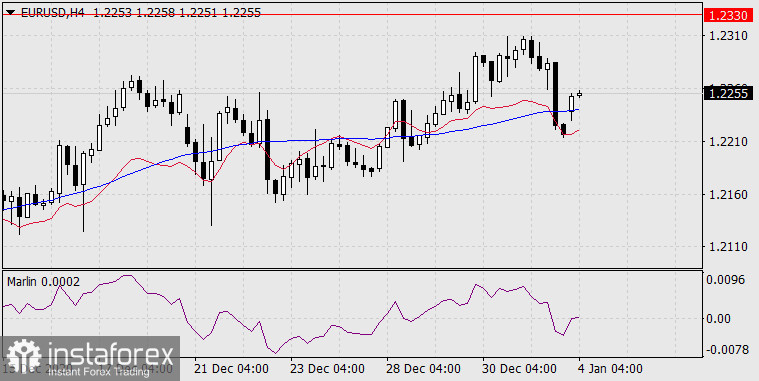
Task: Click the 30 Dec 04:00 time label
Action: (x=520, y=369)
